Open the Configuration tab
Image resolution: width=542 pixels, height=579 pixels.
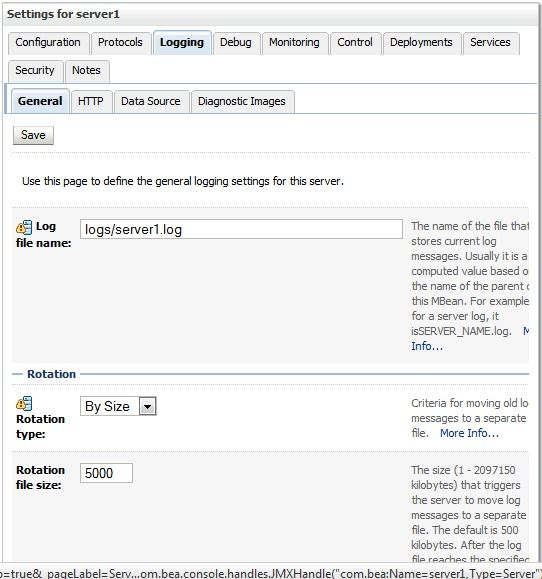coord(48,43)
